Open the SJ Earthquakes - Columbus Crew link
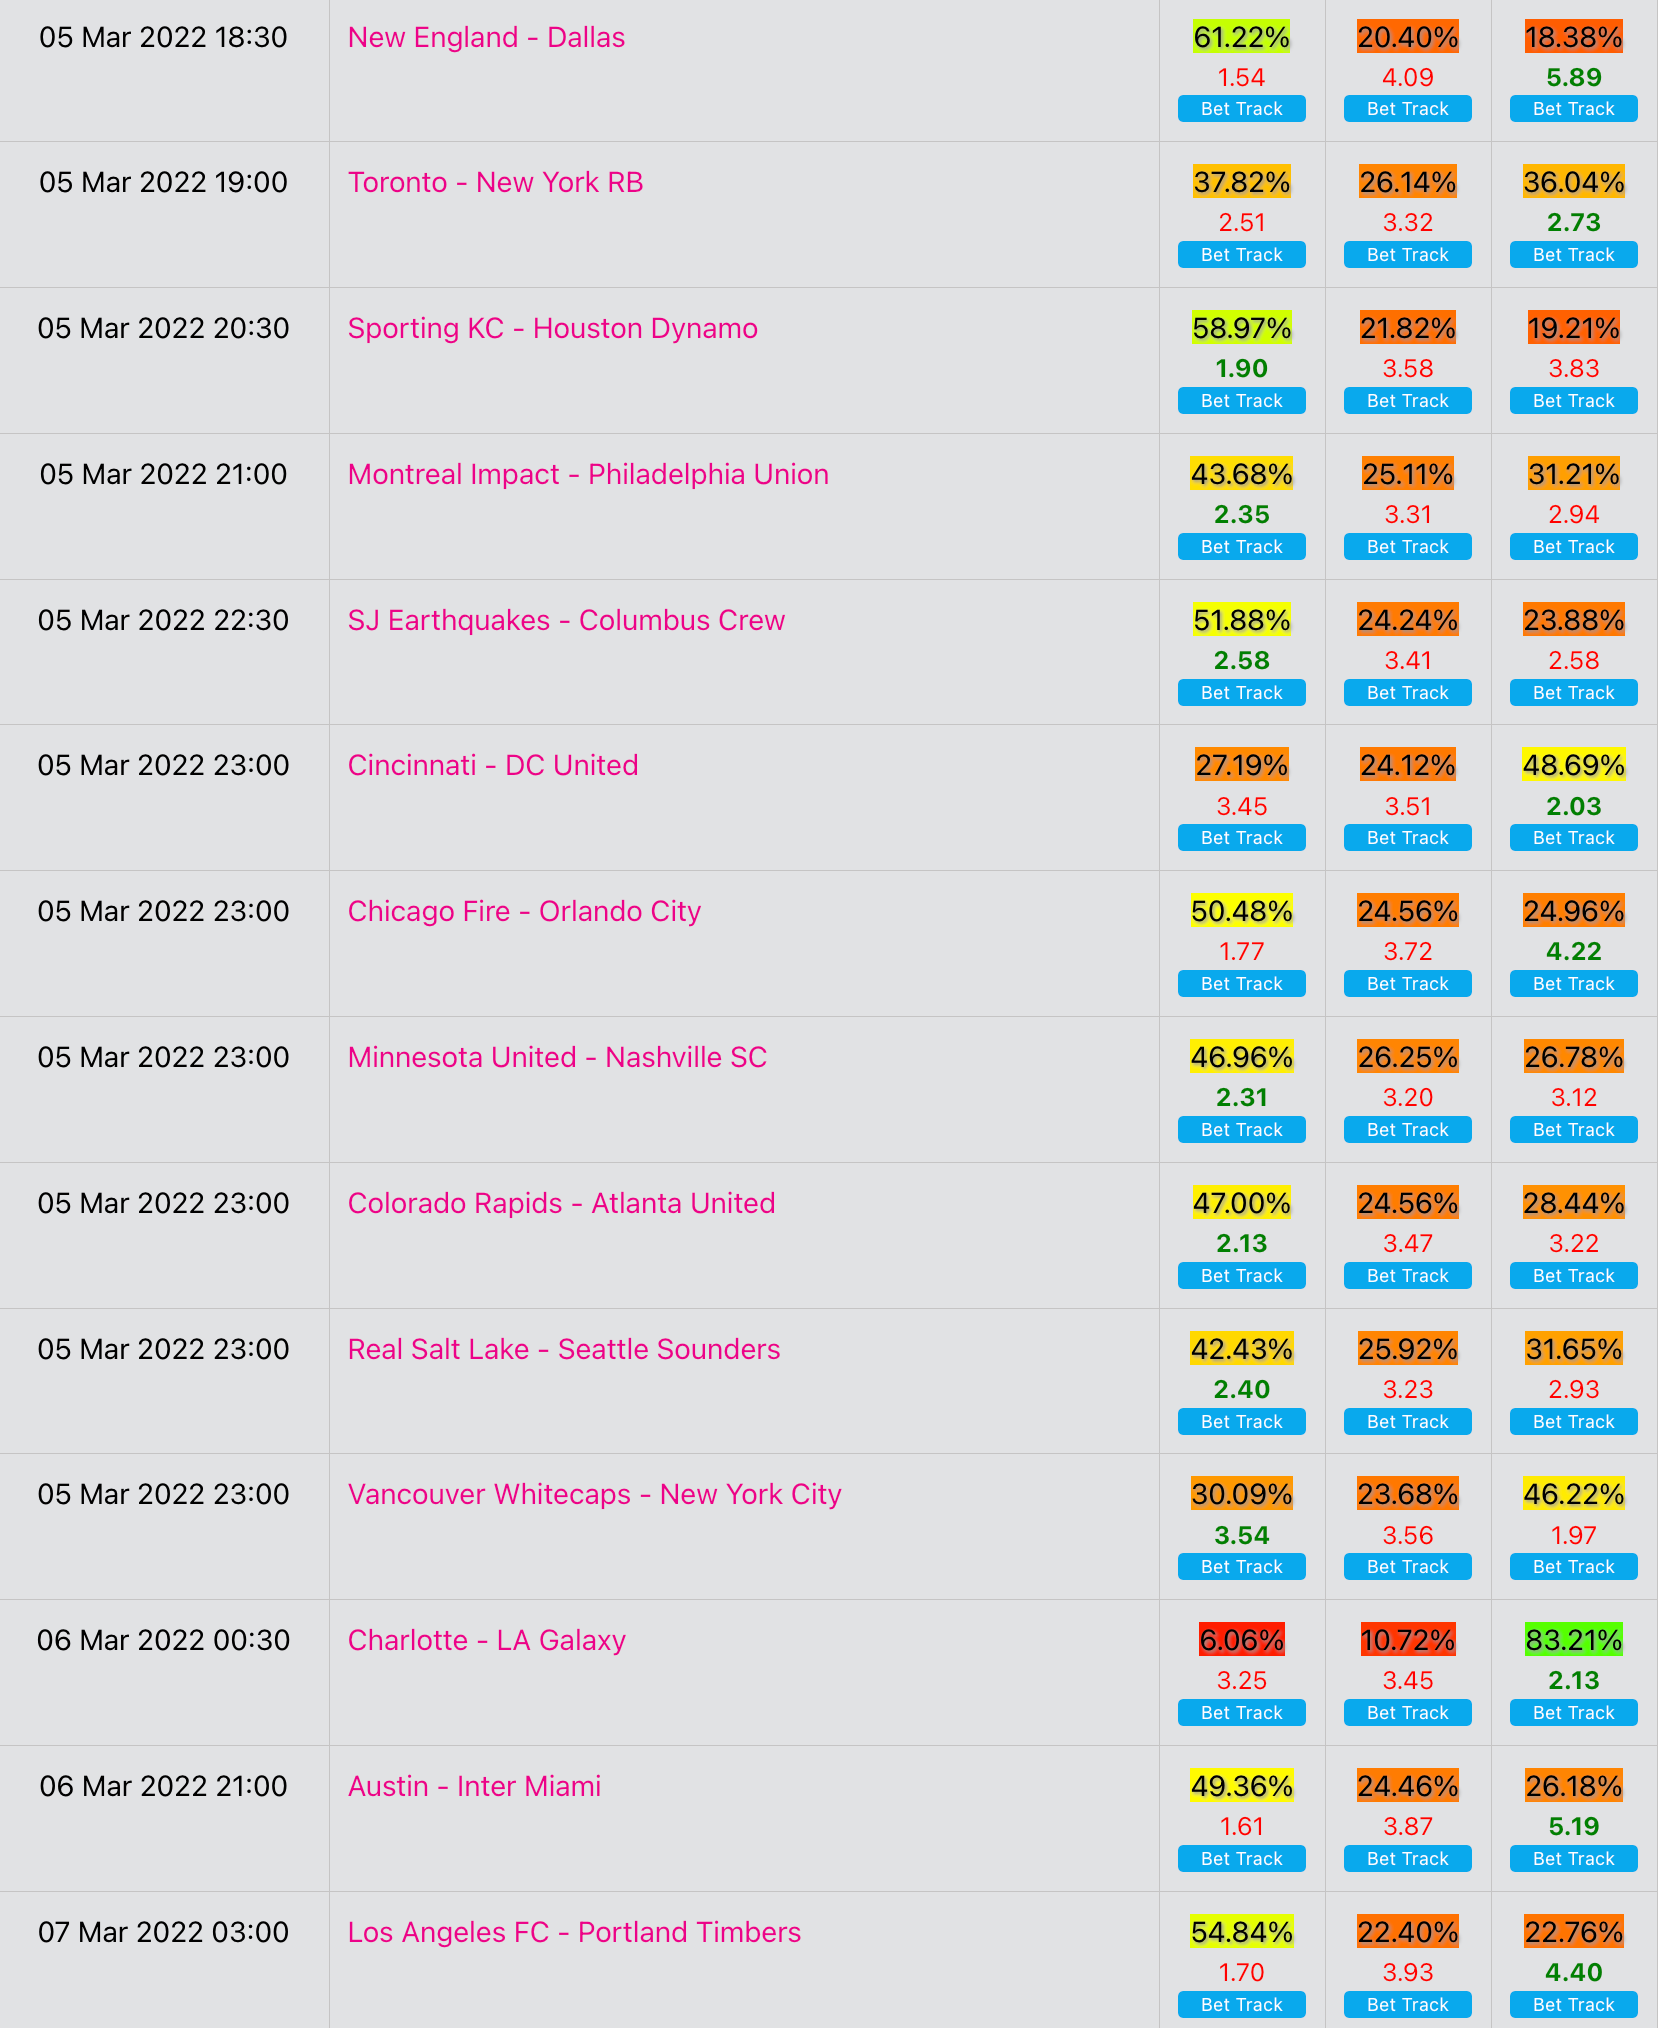 (x=566, y=621)
